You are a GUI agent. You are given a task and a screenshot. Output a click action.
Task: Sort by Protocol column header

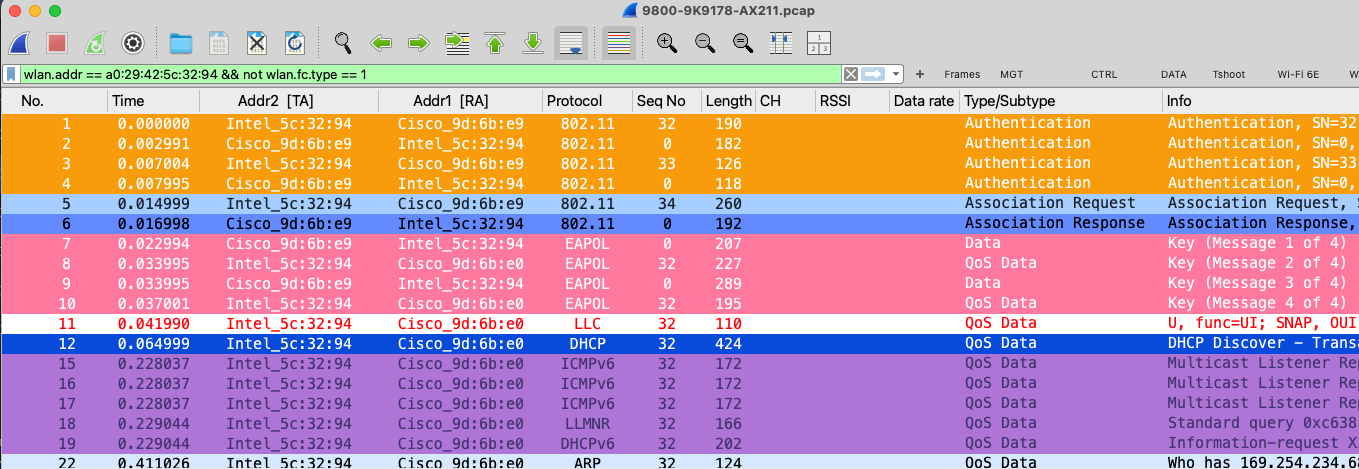click(574, 101)
